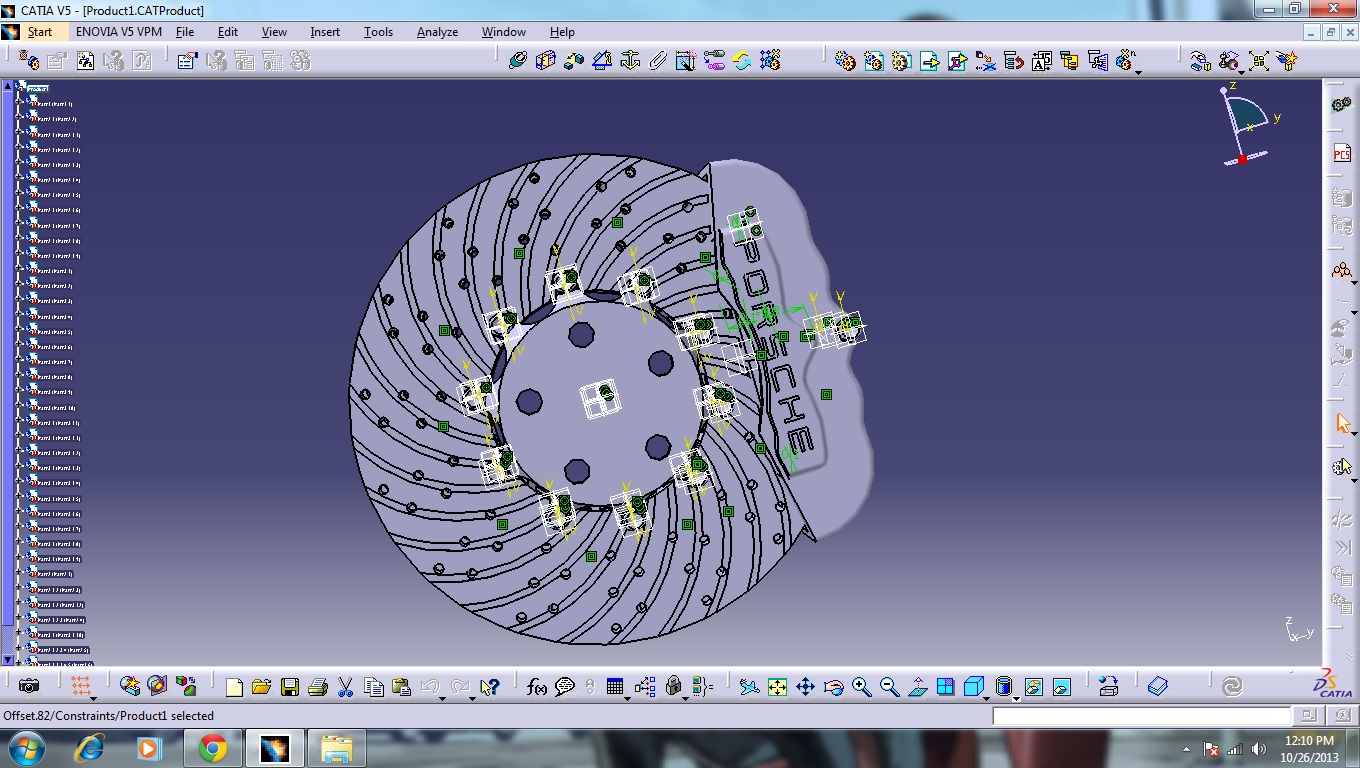
Task: Expand the Select arrow tool dropdown
Action: click(1353, 433)
